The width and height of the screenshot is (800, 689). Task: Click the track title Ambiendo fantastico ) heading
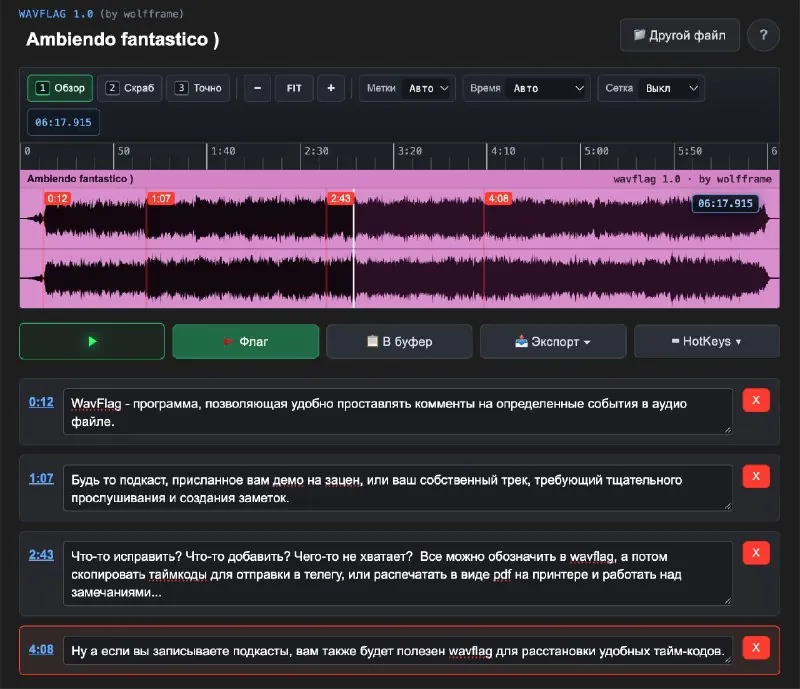click(122, 39)
